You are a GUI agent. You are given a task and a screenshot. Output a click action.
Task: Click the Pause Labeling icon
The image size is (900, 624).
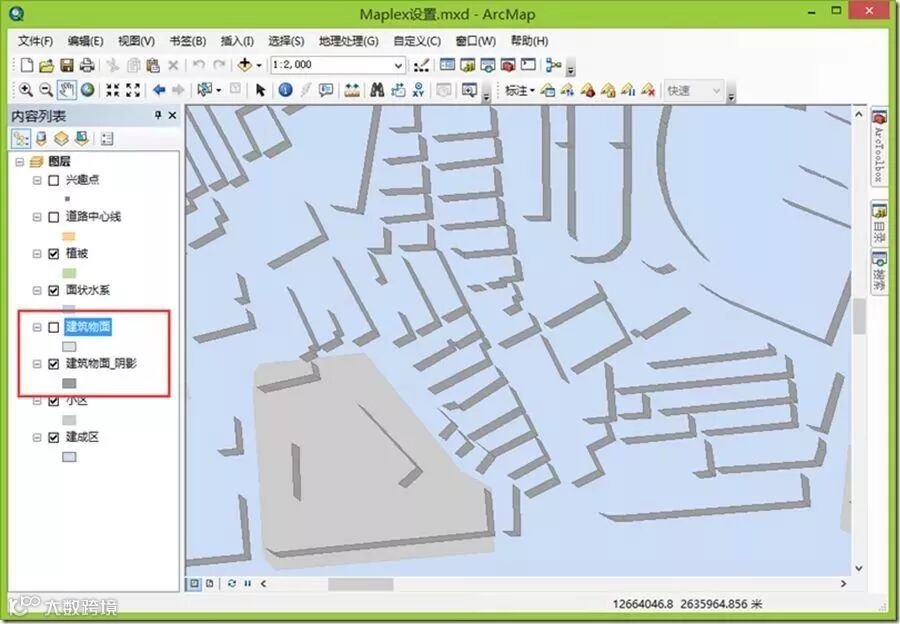[x=628, y=90]
